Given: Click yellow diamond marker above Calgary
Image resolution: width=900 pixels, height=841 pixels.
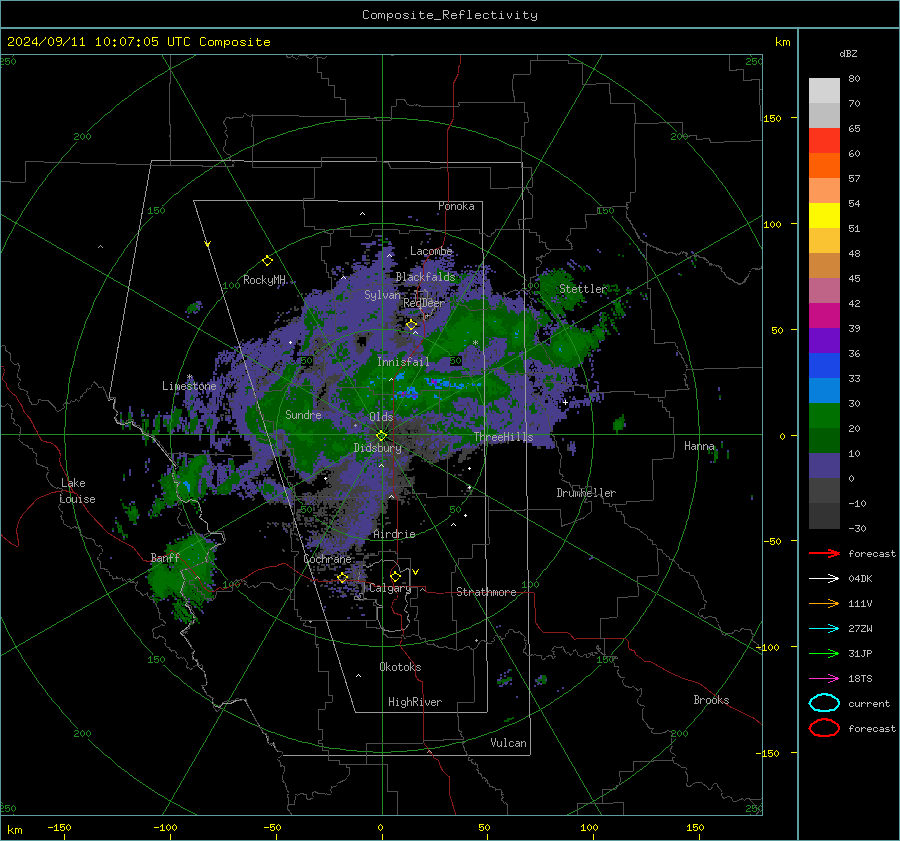Looking at the screenshot, I should point(395,576).
